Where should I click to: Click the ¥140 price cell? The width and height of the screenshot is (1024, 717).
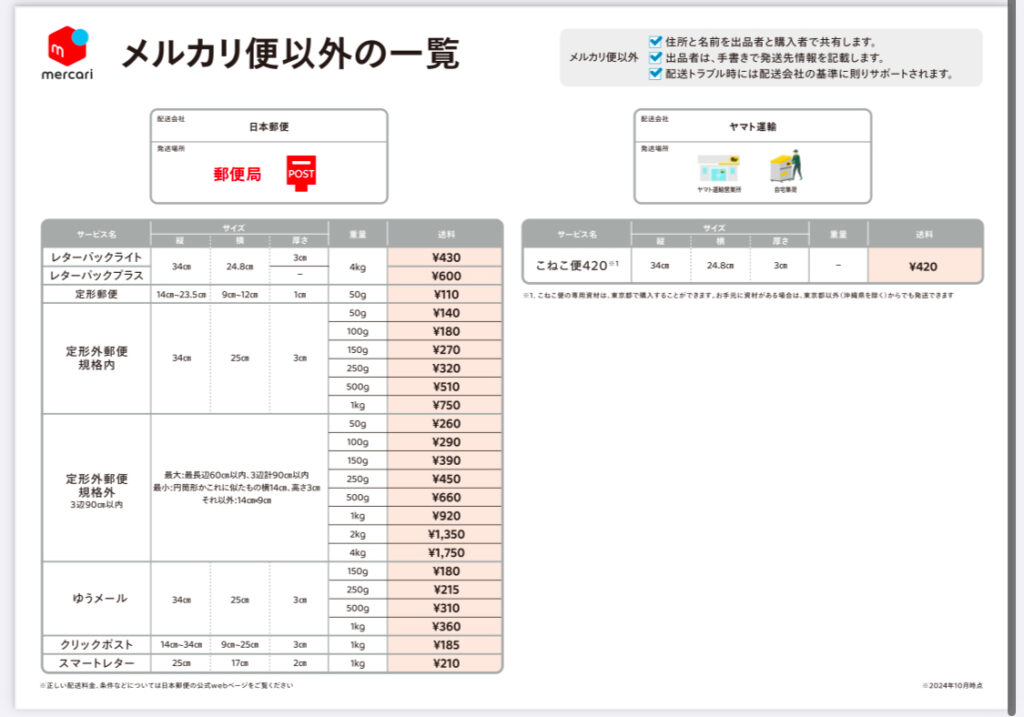click(446, 313)
